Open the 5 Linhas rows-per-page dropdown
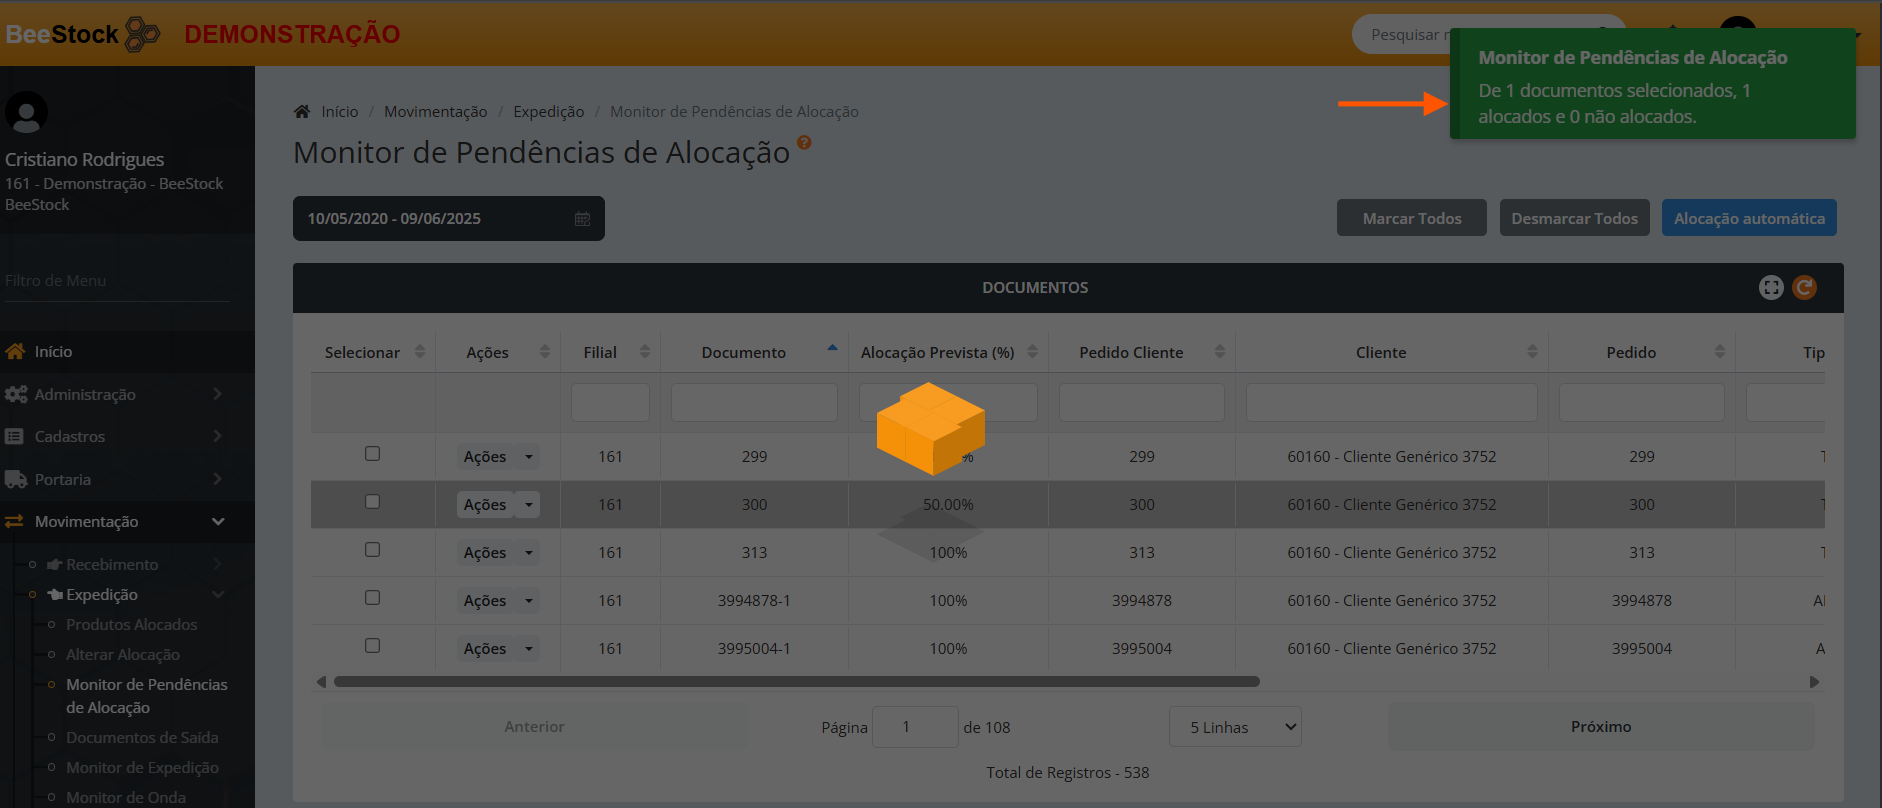 (1235, 727)
